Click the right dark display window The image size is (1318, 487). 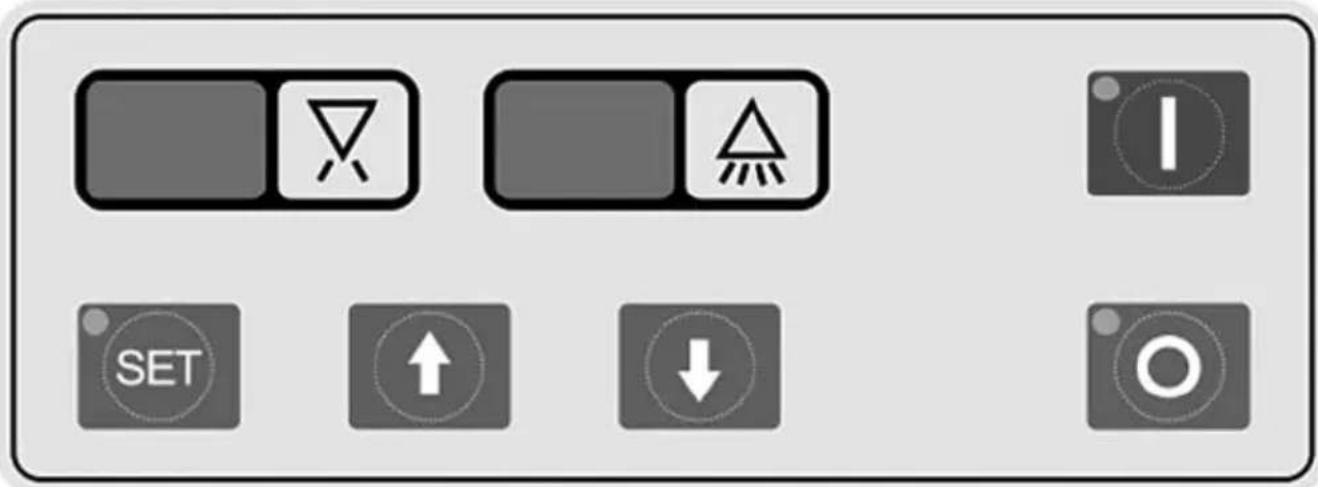point(584,139)
